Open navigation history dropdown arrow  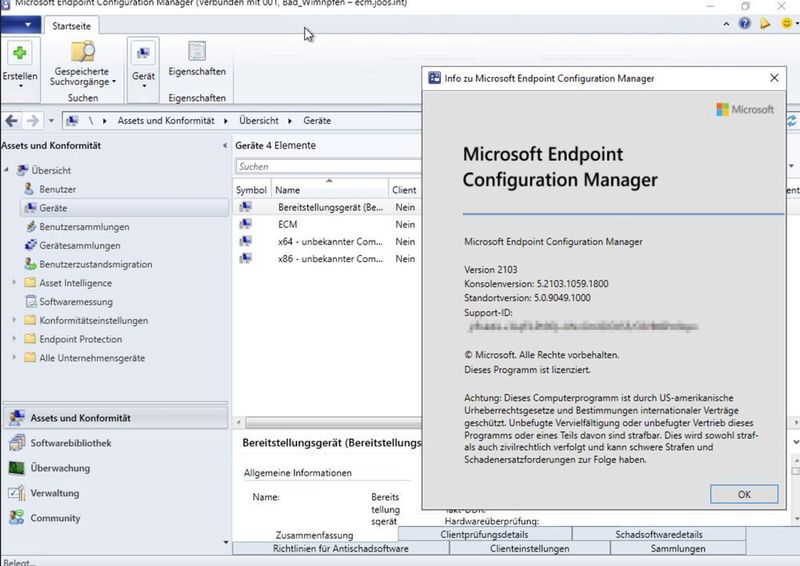tap(51, 121)
